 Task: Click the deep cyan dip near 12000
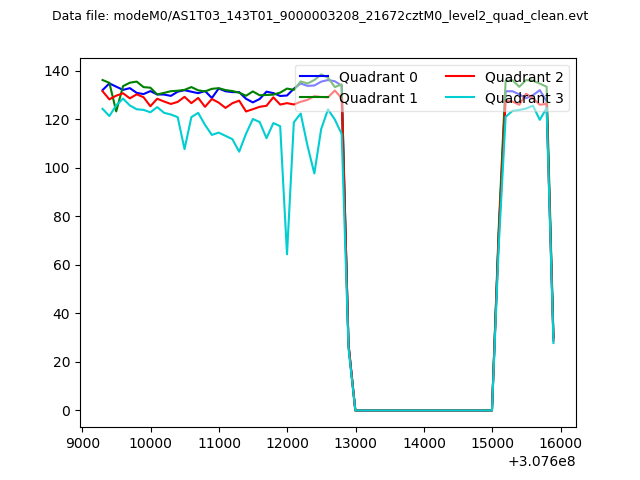287,252
